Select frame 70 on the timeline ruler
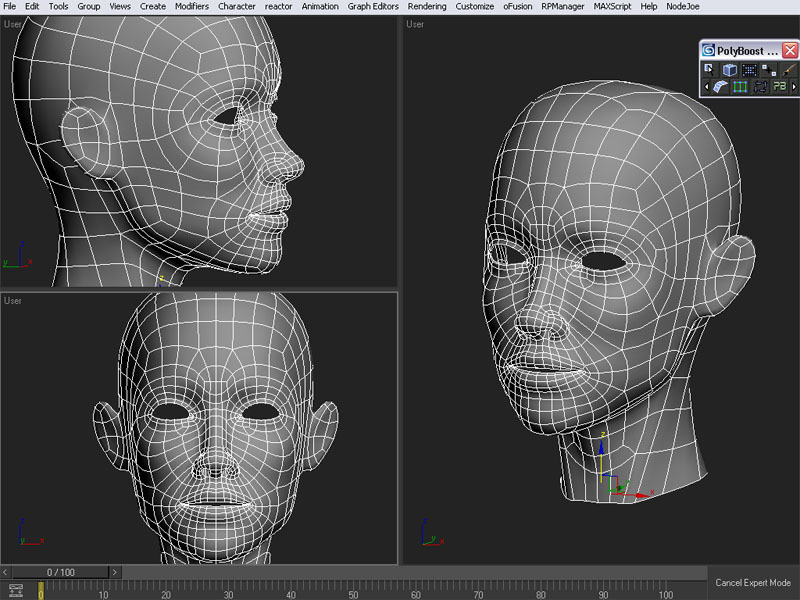The height and width of the screenshot is (600, 800). pos(478,594)
